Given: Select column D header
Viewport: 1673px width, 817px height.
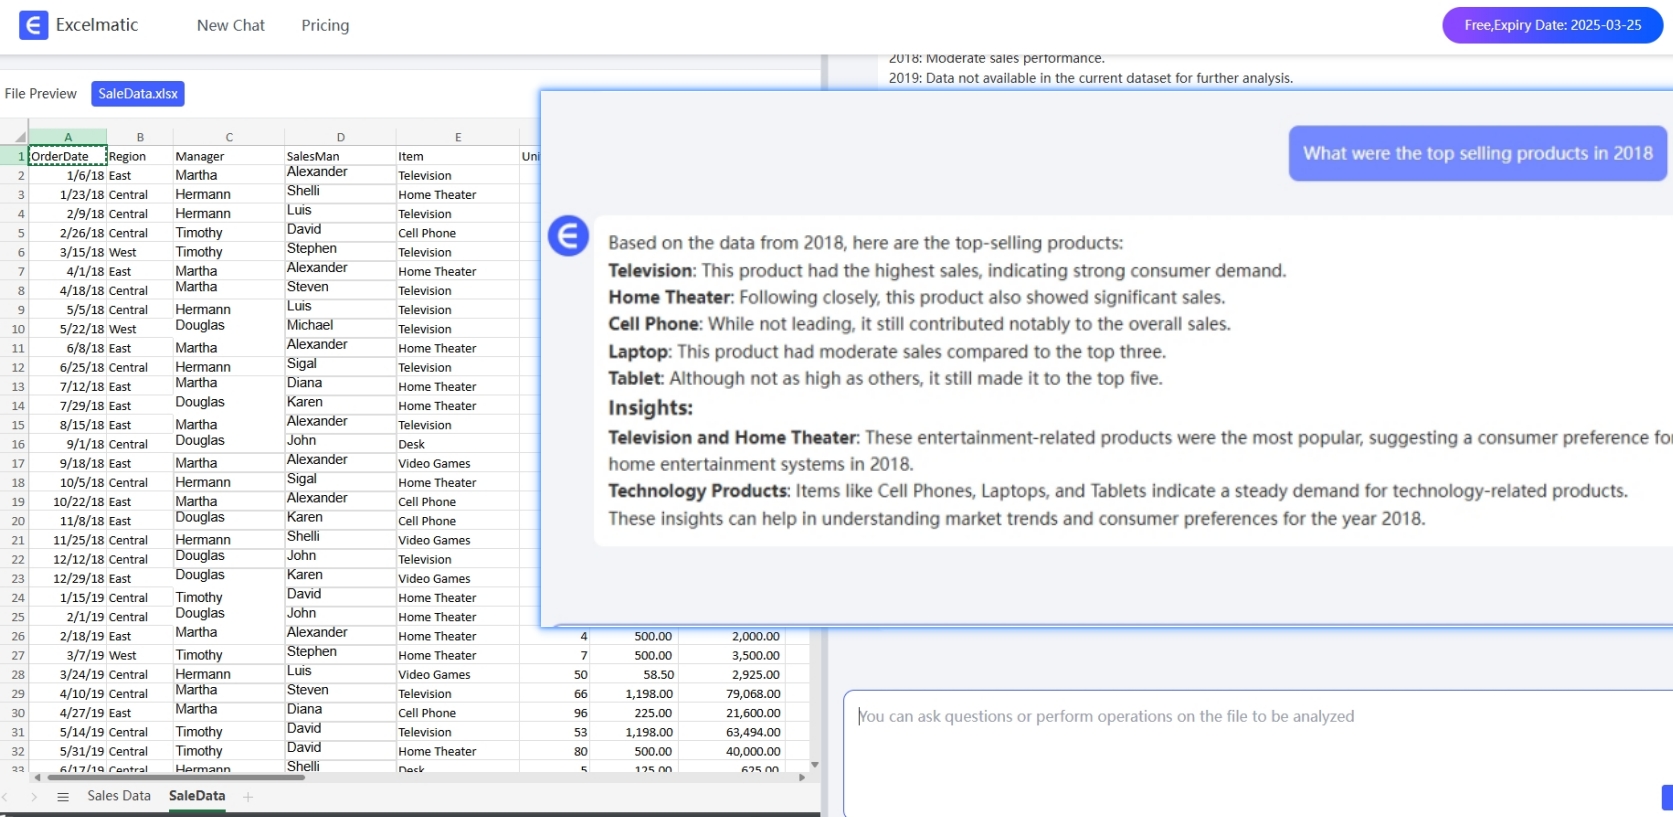Looking at the screenshot, I should (x=340, y=137).
